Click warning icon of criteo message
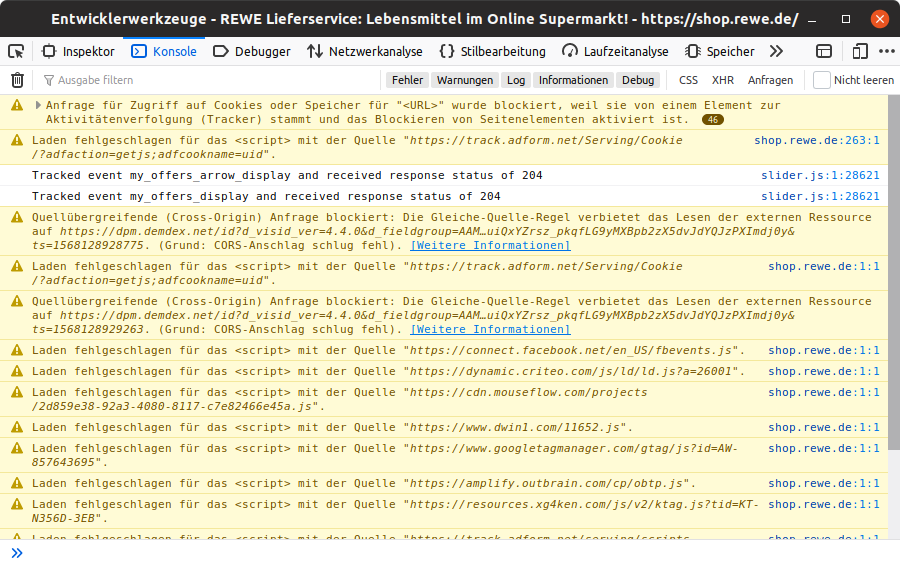The width and height of the screenshot is (900, 567). [17, 371]
